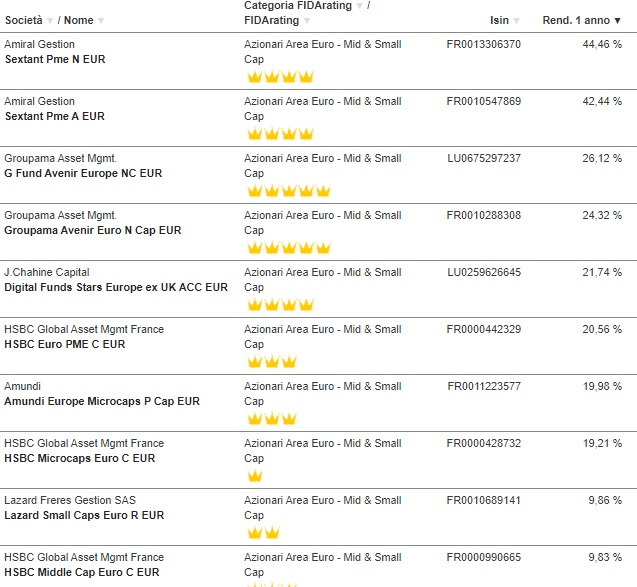Select ISIN FR0010689141
The image size is (637, 587).
[483, 500]
